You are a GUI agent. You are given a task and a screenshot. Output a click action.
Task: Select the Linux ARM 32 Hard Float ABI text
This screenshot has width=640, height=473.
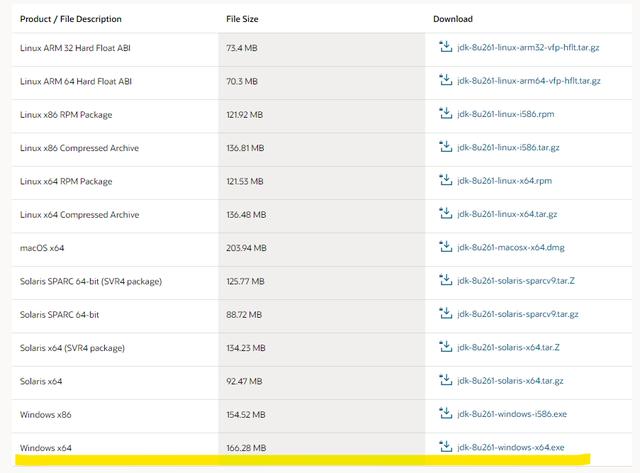[75, 48]
